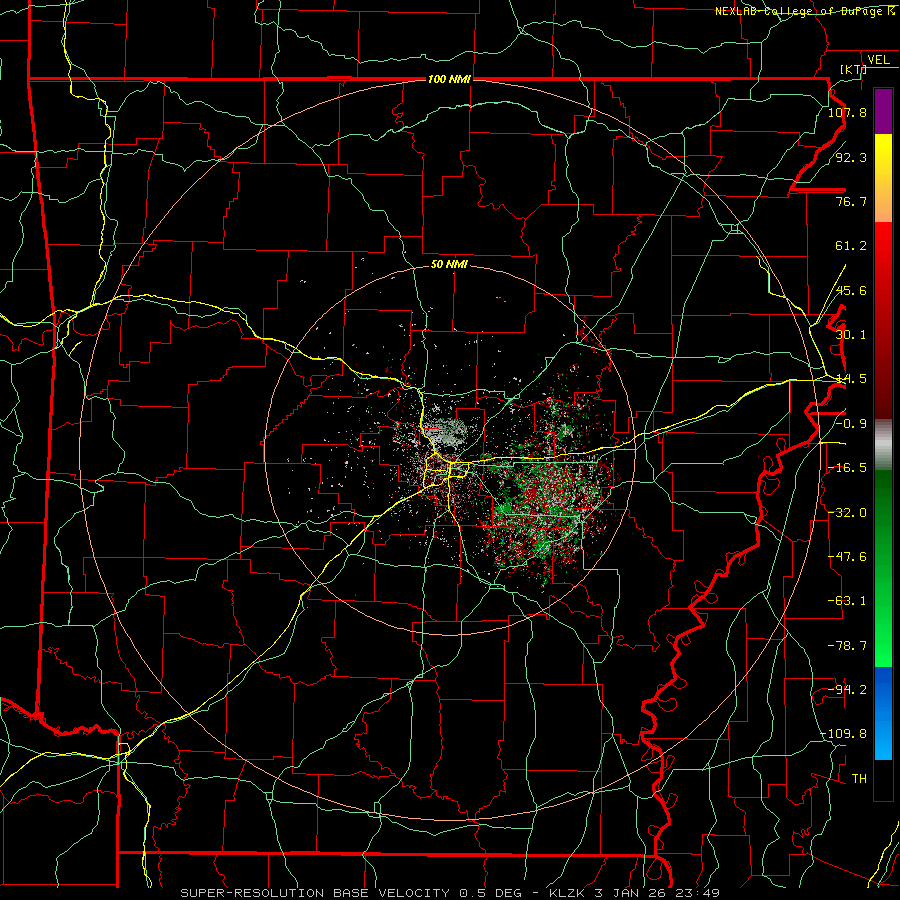This screenshot has height=900, width=900.
Task: Select the 61.2 value on velocity scale
Action: tap(851, 246)
